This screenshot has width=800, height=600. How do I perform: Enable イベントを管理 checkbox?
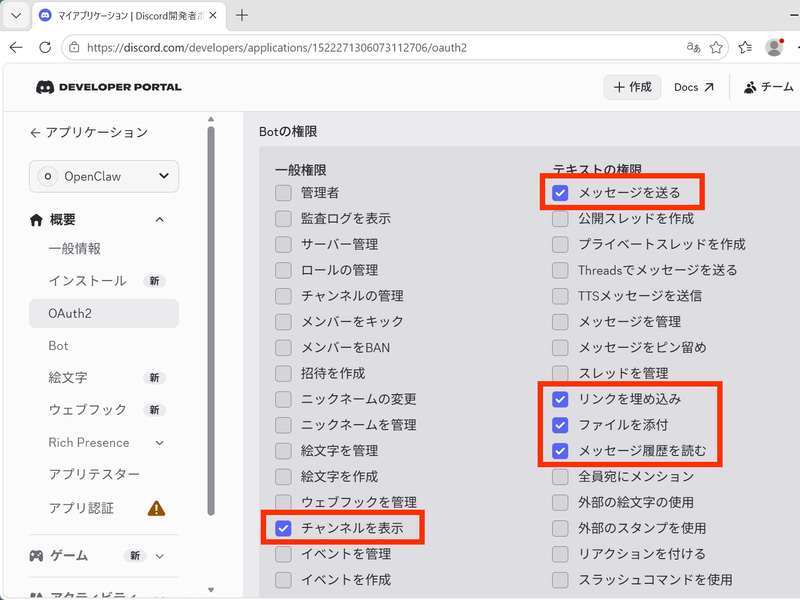283,554
